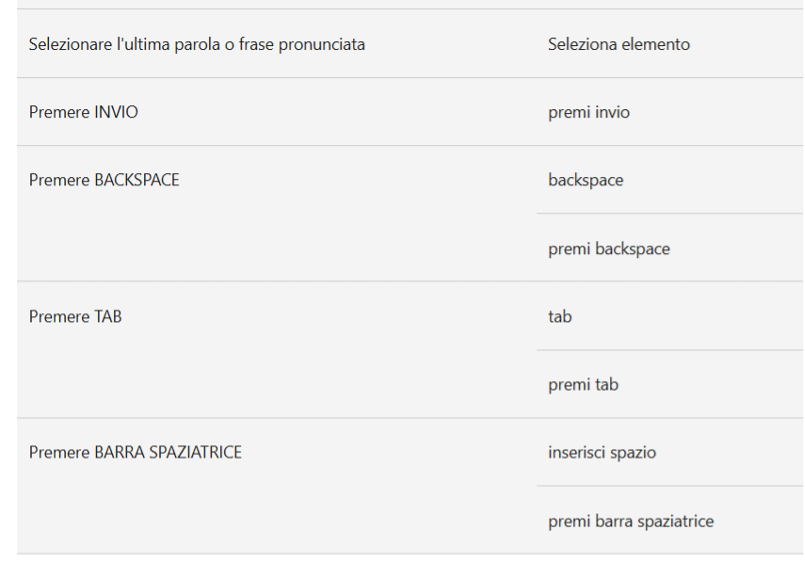Click the 'Selezionare l'ultima parola o frase pronunciata' text
The height and width of the screenshot is (563, 805).
tap(197, 45)
